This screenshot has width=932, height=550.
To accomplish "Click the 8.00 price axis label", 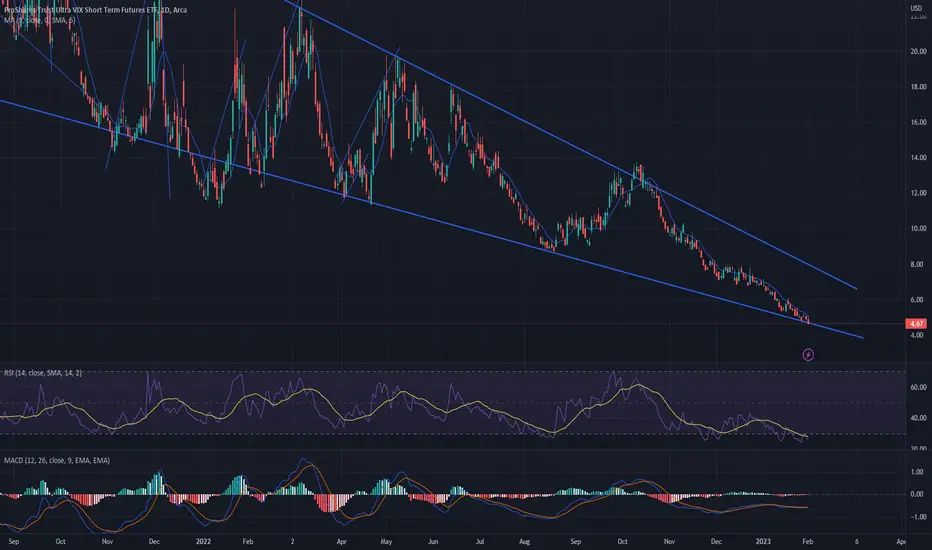I will (x=918, y=265).
